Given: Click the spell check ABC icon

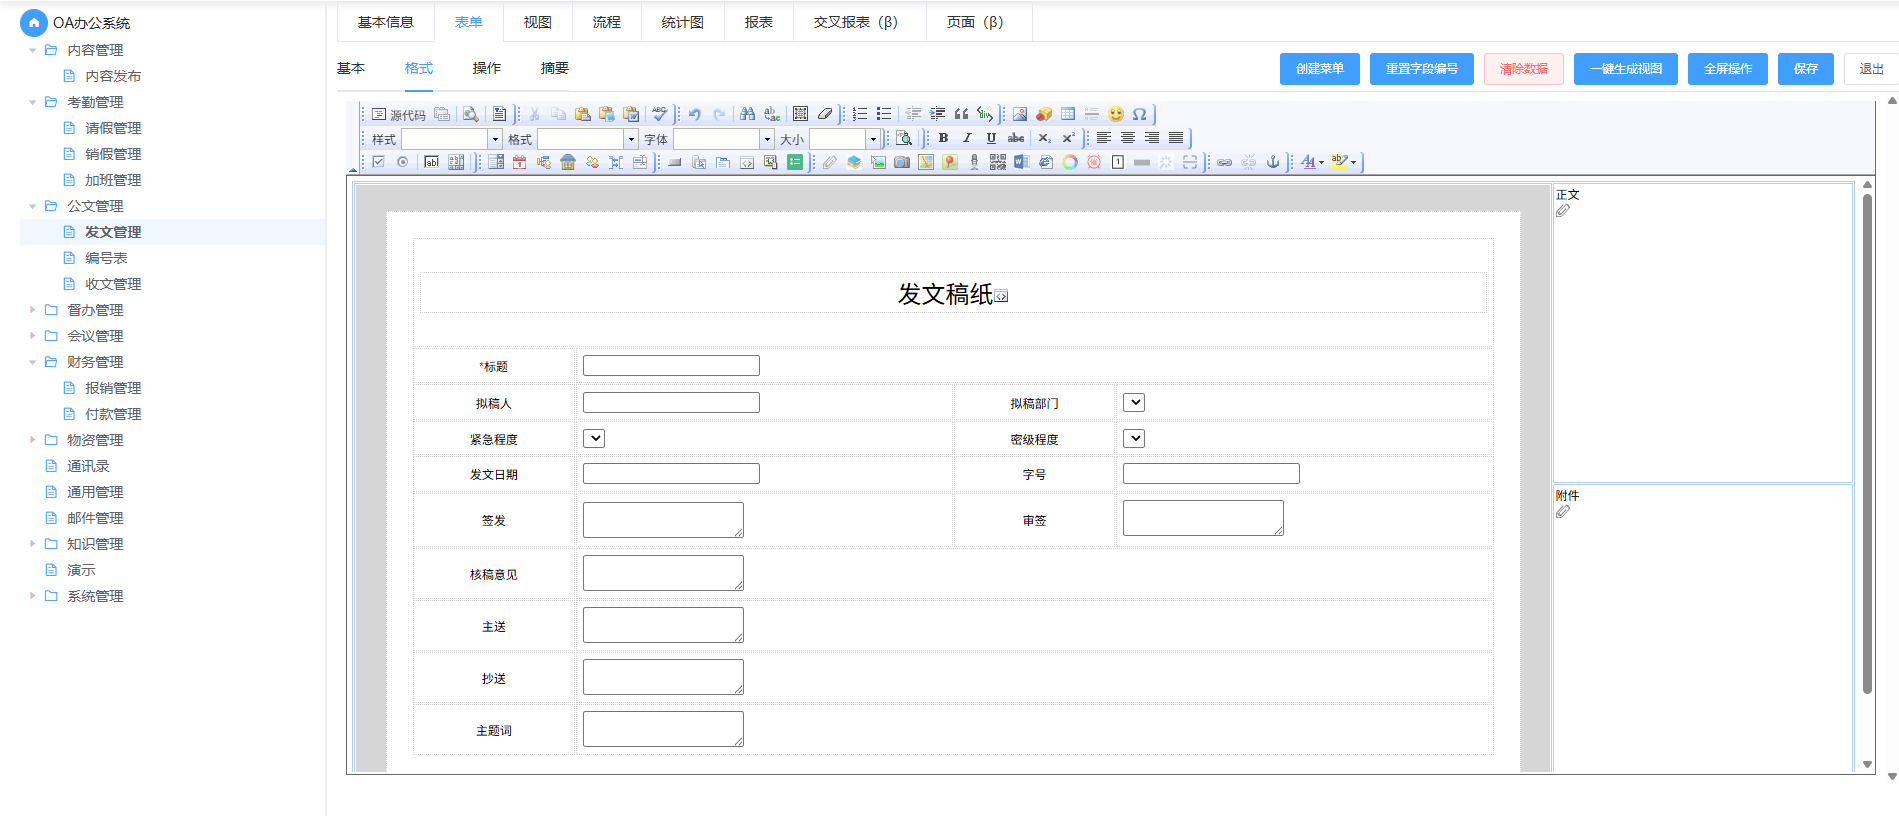Looking at the screenshot, I should (x=659, y=114).
